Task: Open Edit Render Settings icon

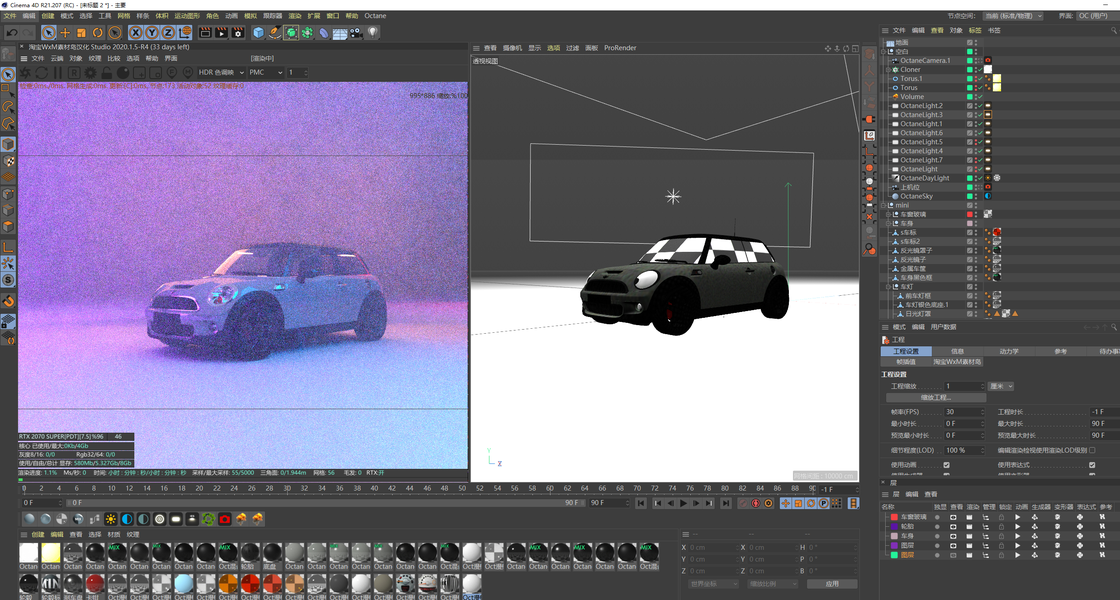Action: (238, 32)
